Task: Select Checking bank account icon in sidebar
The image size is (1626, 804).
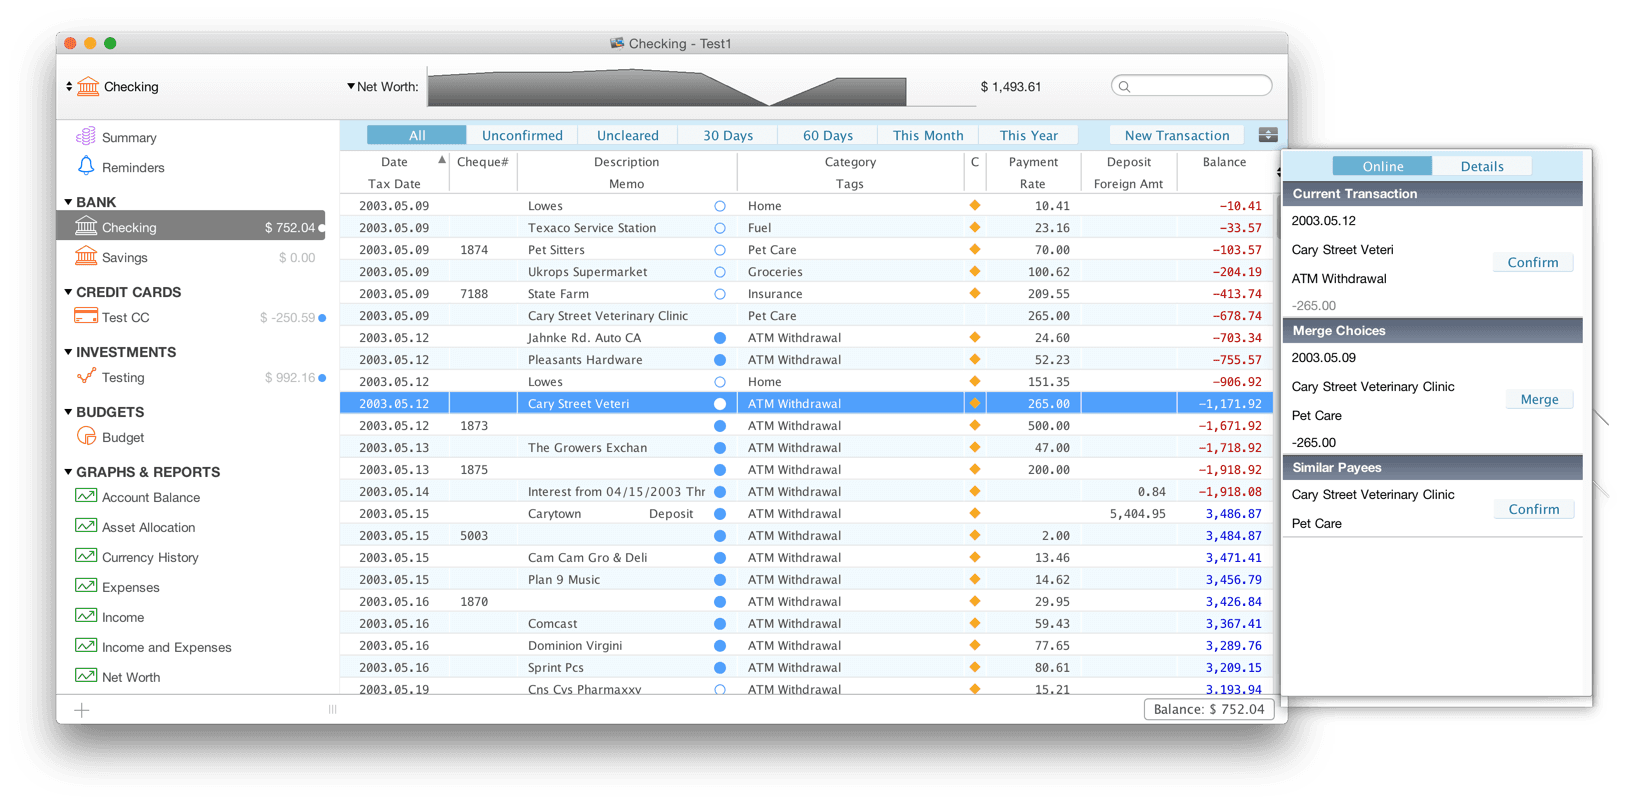Action: click(86, 227)
